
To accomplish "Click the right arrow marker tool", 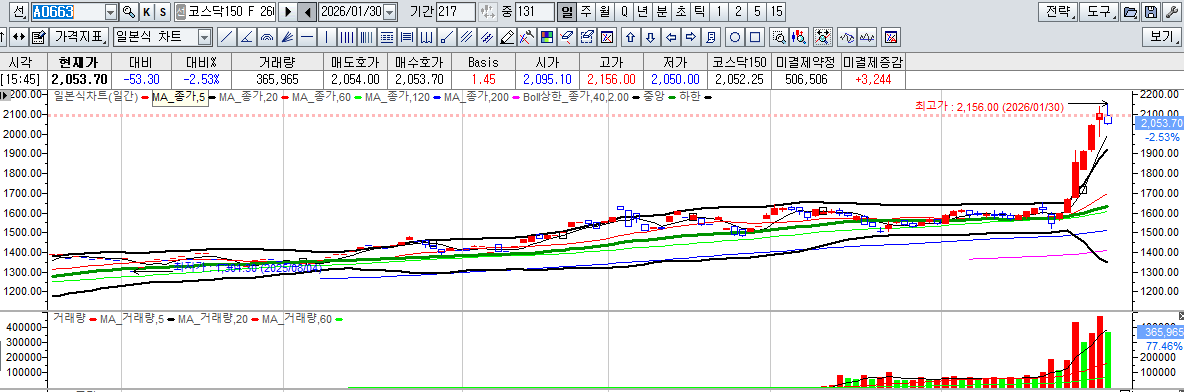I will pyautogui.click(x=691, y=36).
